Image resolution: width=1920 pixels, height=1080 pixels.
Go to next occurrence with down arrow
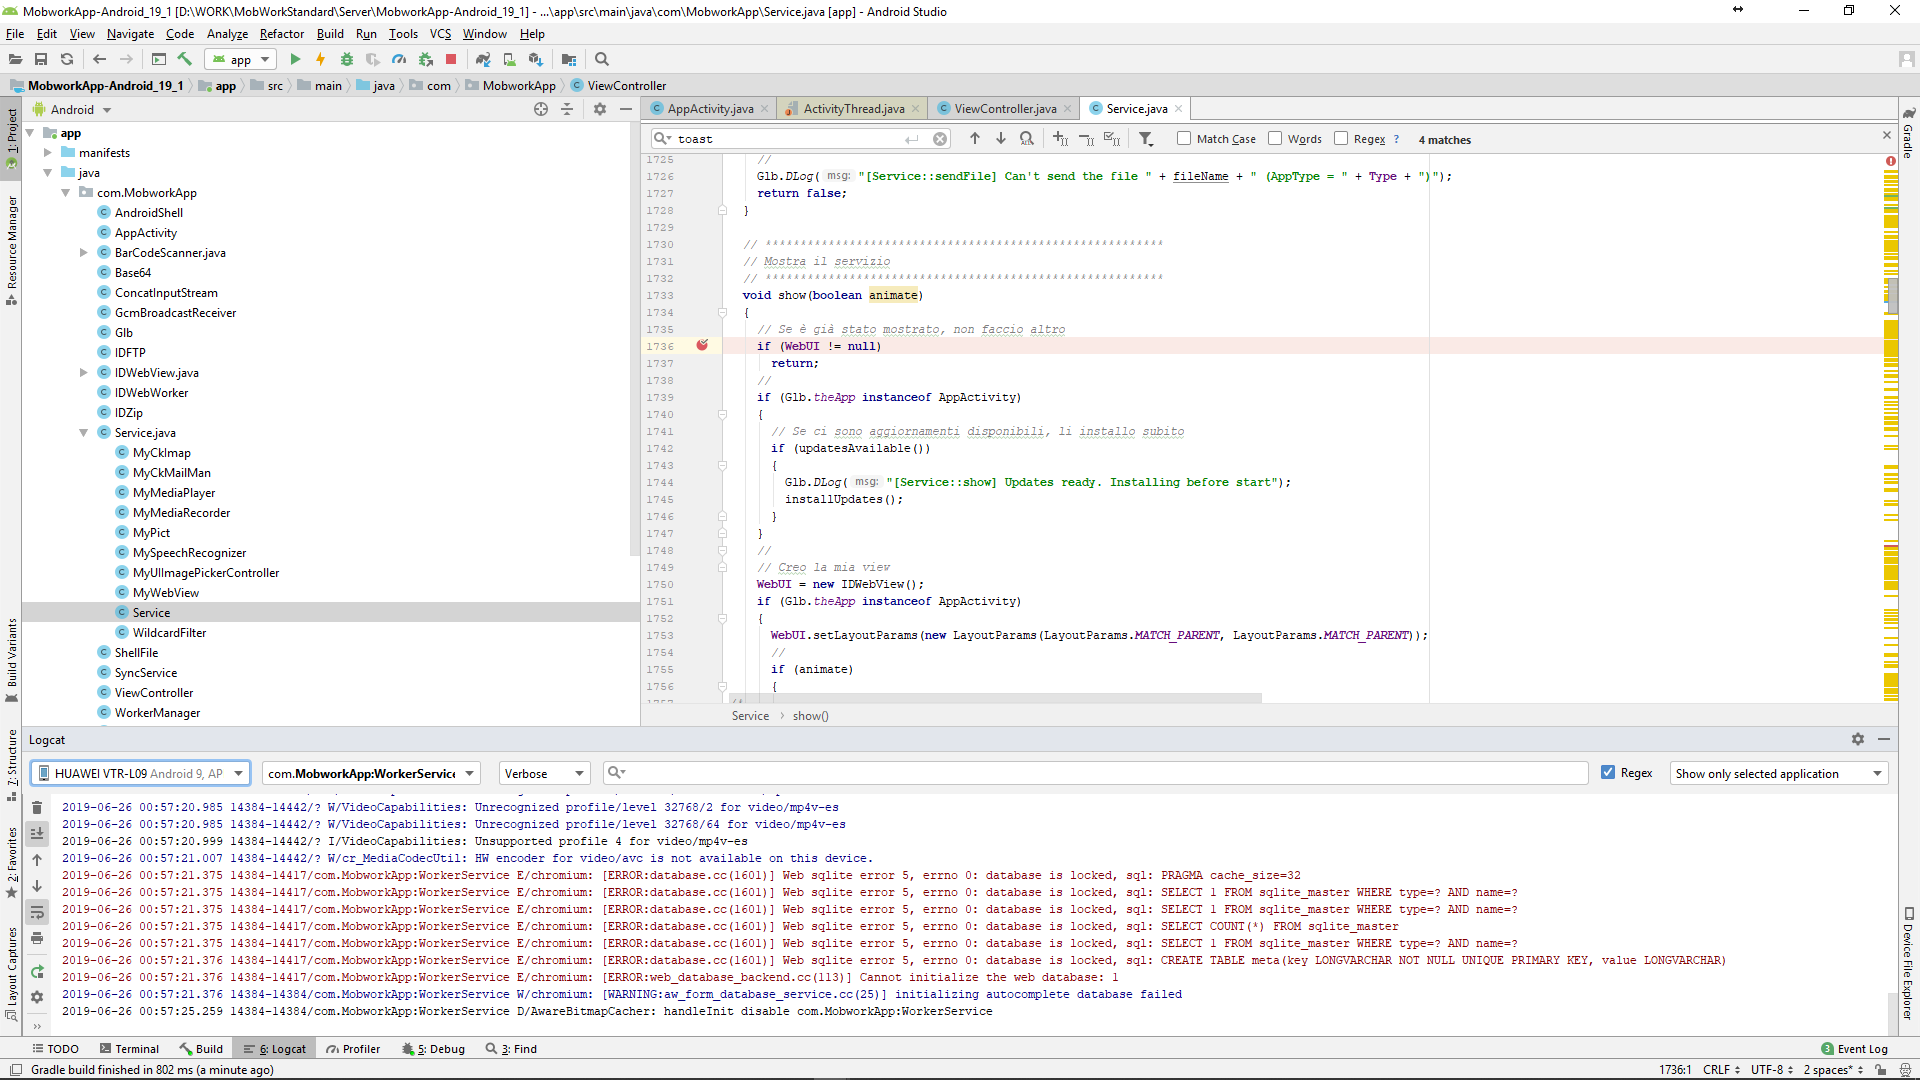(x=1001, y=139)
